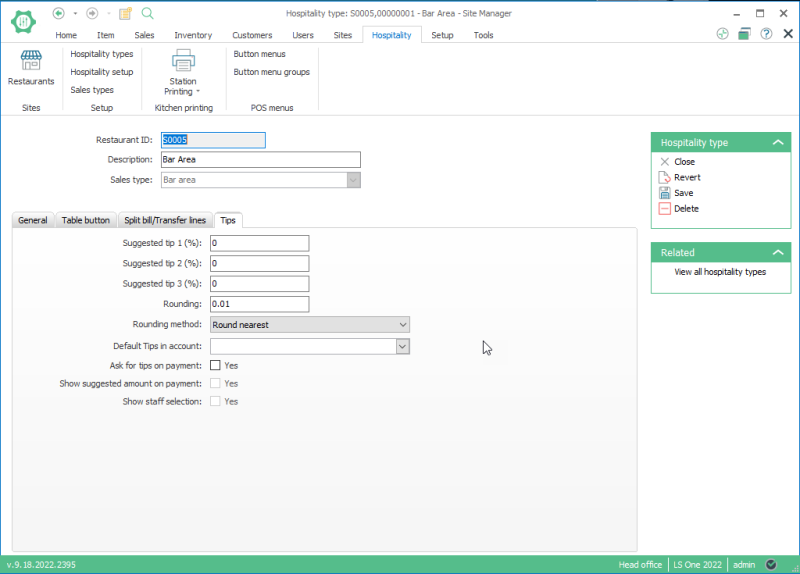The width and height of the screenshot is (800, 574).
Task: Click Button menu groups in ribbon
Action: (x=271, y=72)
